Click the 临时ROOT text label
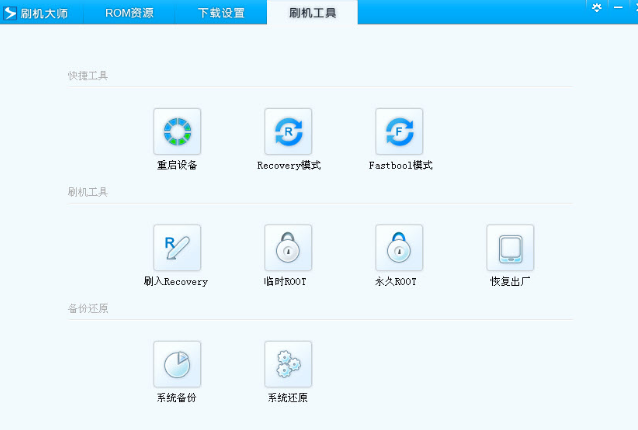 (285, 282)
